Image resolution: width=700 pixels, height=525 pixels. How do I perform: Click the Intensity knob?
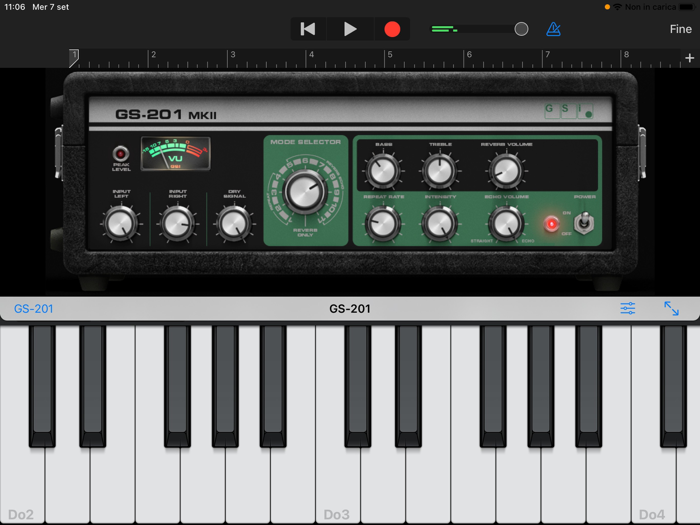tap(440, 223)
